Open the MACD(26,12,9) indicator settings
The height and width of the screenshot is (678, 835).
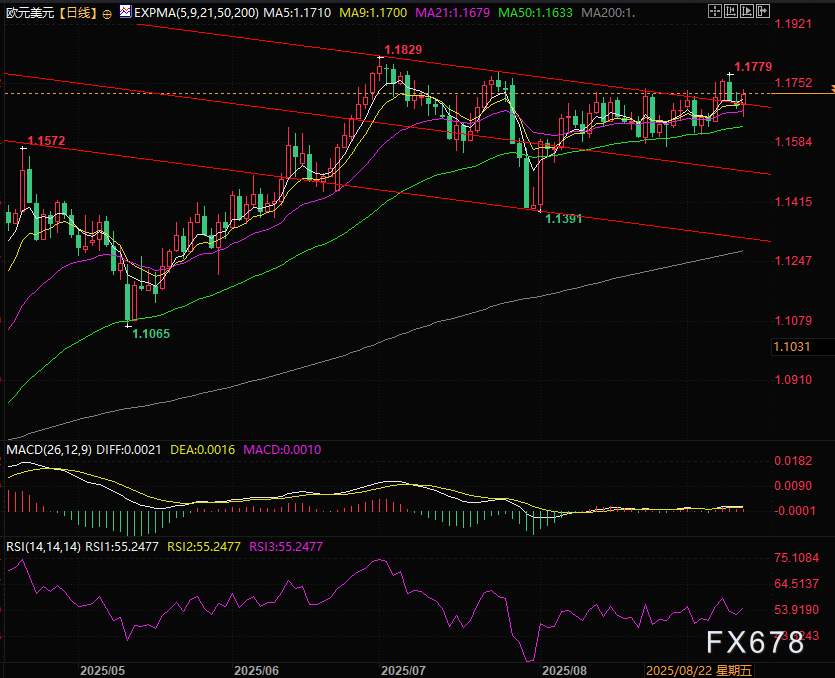[x=49, y=450]
